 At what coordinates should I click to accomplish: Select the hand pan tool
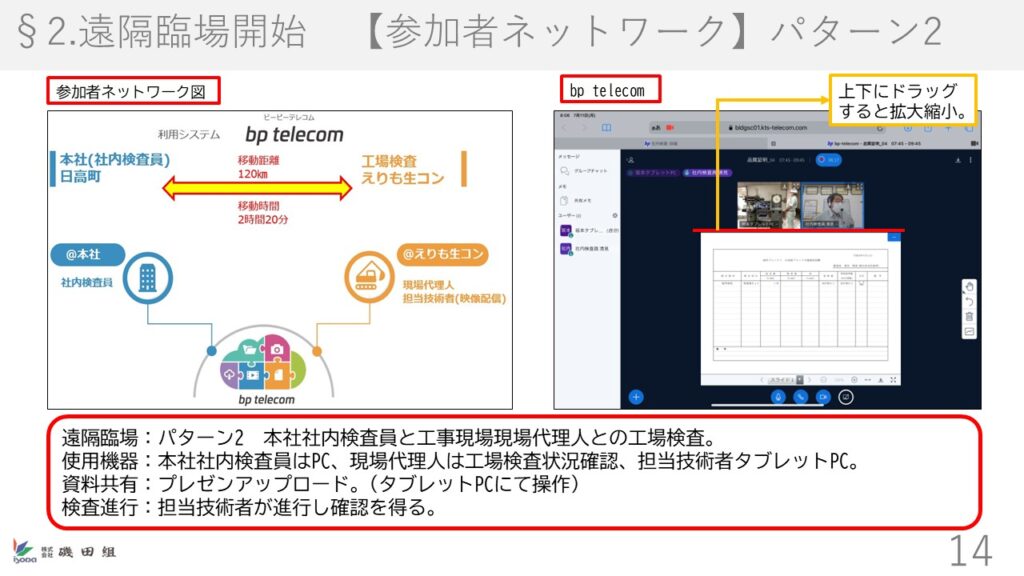[x=968, y=288]
